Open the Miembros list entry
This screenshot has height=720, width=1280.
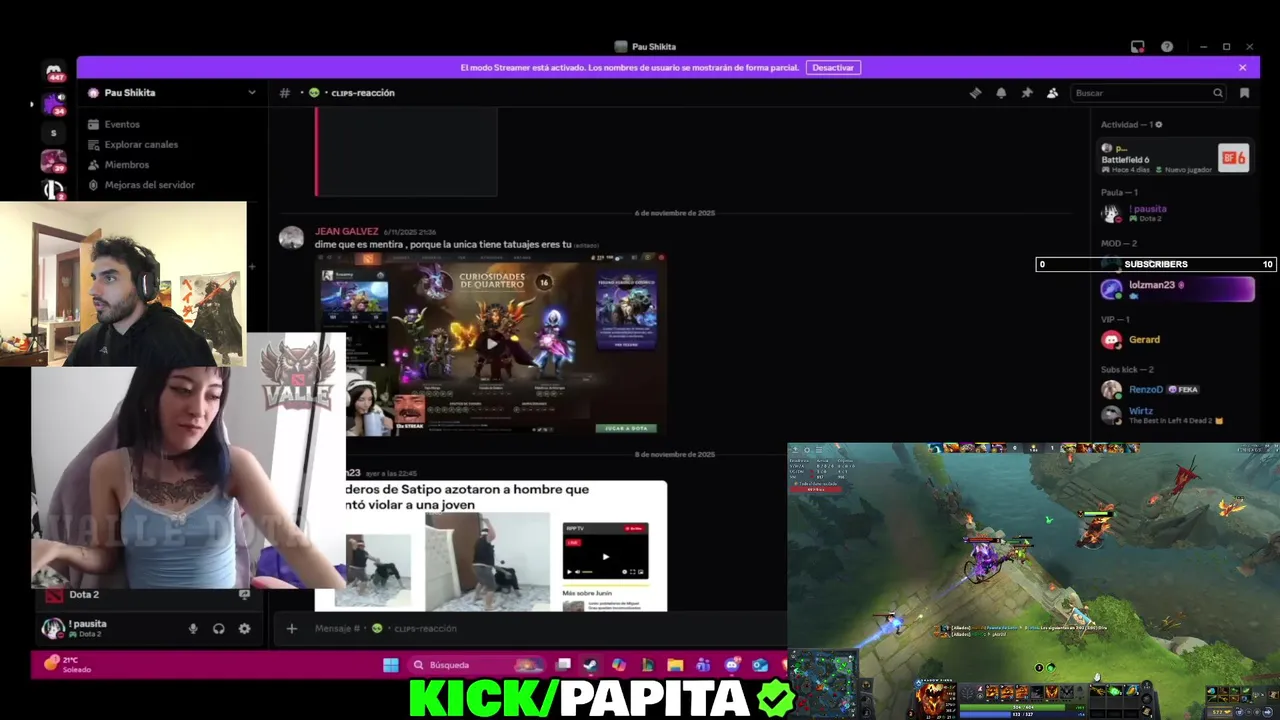pyautogui.click(x=127, y=164)
